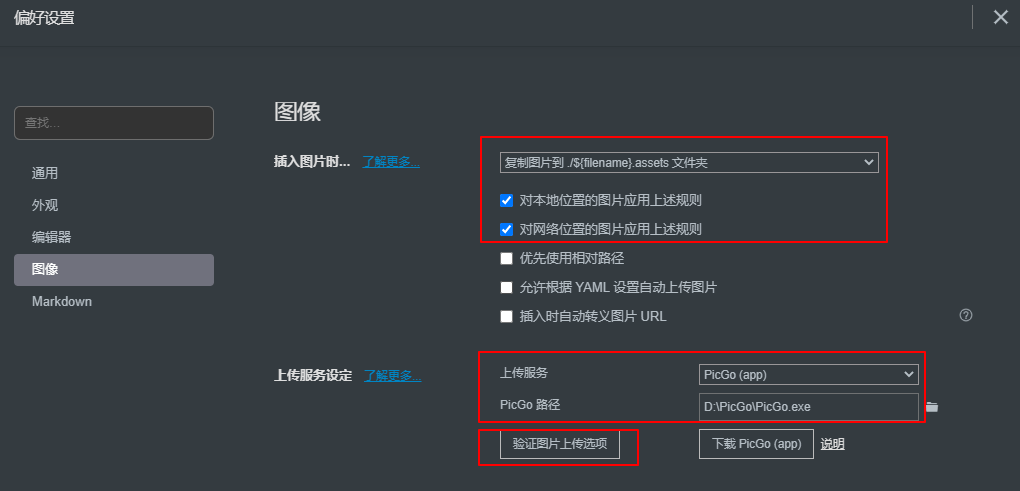The height and width of the screenshot is (491, 1020).
Task: Click the 验证图片上传选项 button
Action: tap(560, 444)
